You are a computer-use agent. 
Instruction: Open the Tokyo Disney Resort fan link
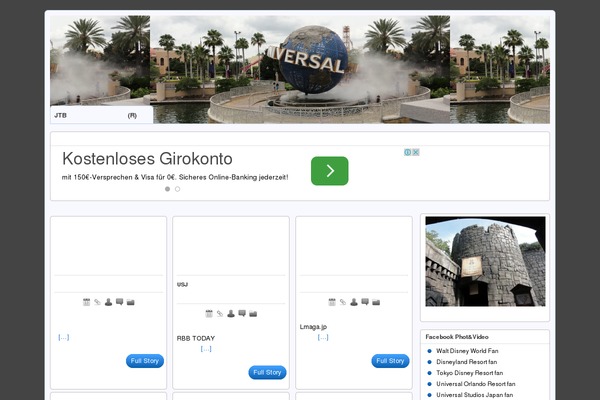(x=470, y=373)
